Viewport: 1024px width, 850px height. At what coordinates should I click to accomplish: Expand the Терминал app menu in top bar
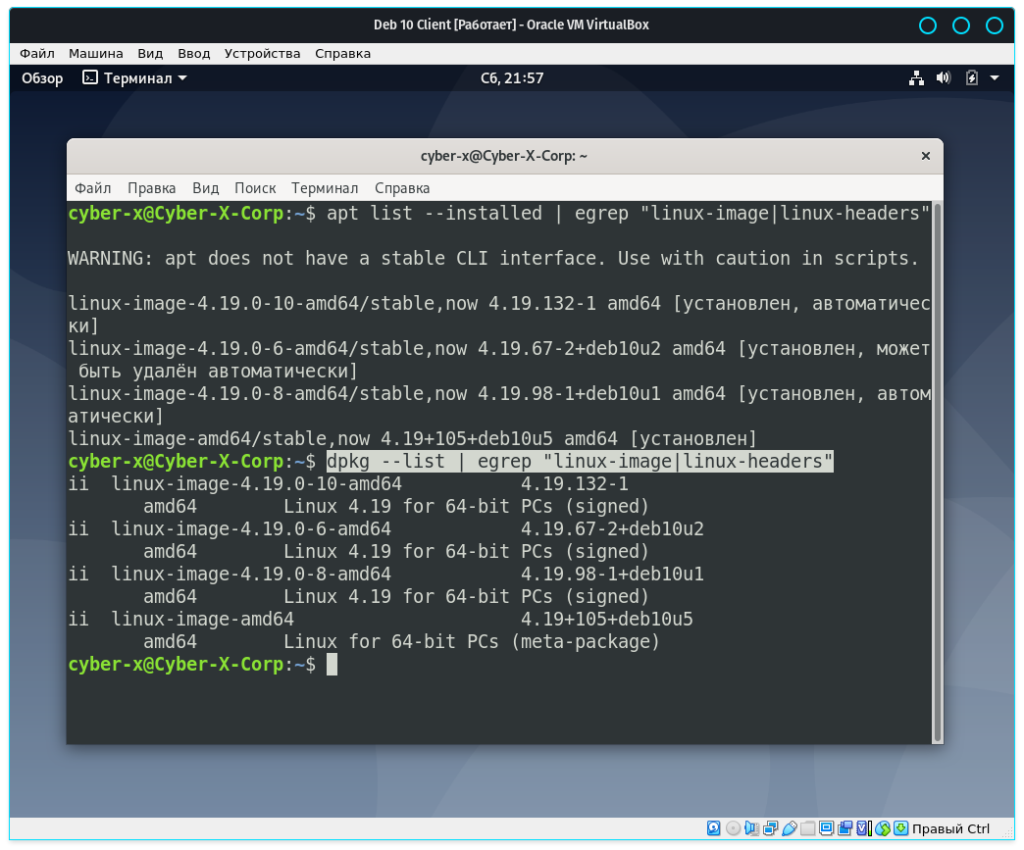[x=135, y=78]
